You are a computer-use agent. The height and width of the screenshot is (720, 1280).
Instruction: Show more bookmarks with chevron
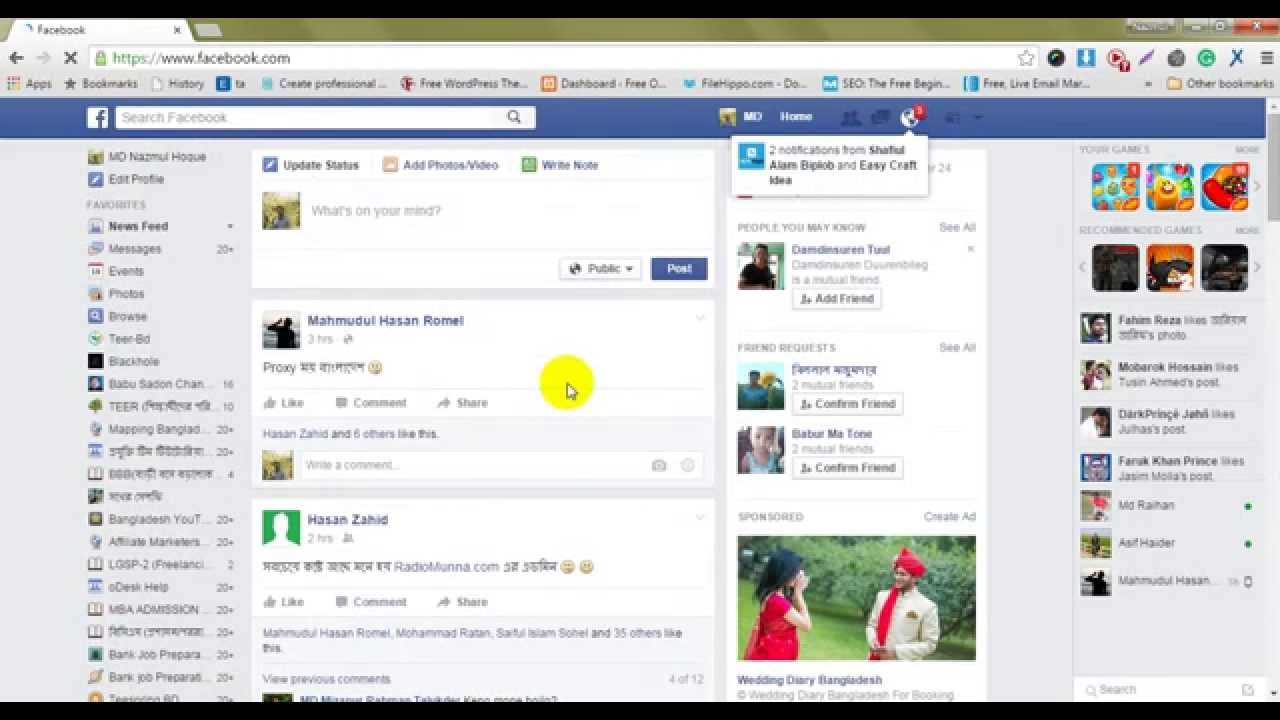(x=1149, y=84)
